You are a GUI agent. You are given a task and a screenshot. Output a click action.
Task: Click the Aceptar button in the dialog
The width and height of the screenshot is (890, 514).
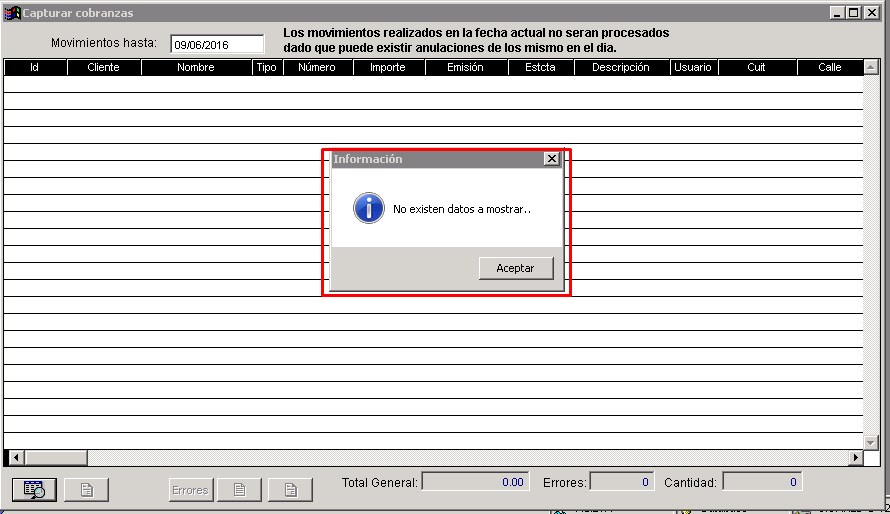coord(516,268)
